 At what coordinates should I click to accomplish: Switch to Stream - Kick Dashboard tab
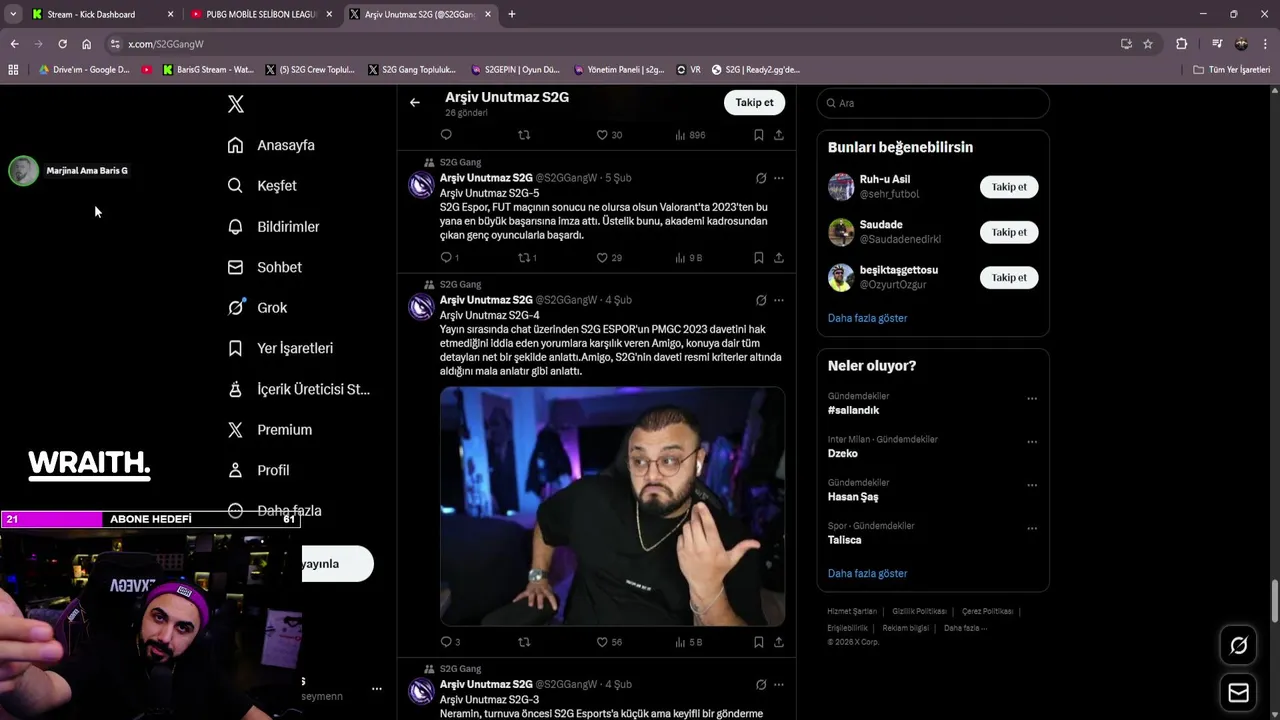click(x=104, y=14)
